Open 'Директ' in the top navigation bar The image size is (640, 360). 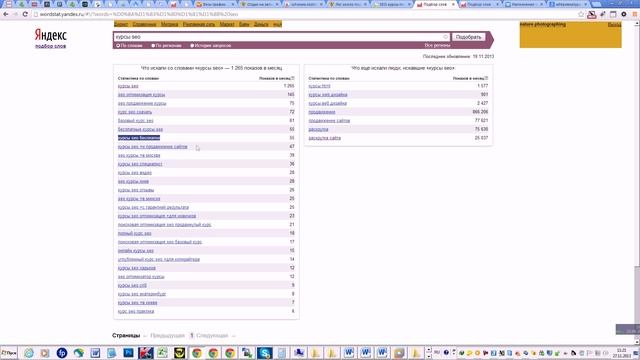pyautogui.click(x=121, y=24)
